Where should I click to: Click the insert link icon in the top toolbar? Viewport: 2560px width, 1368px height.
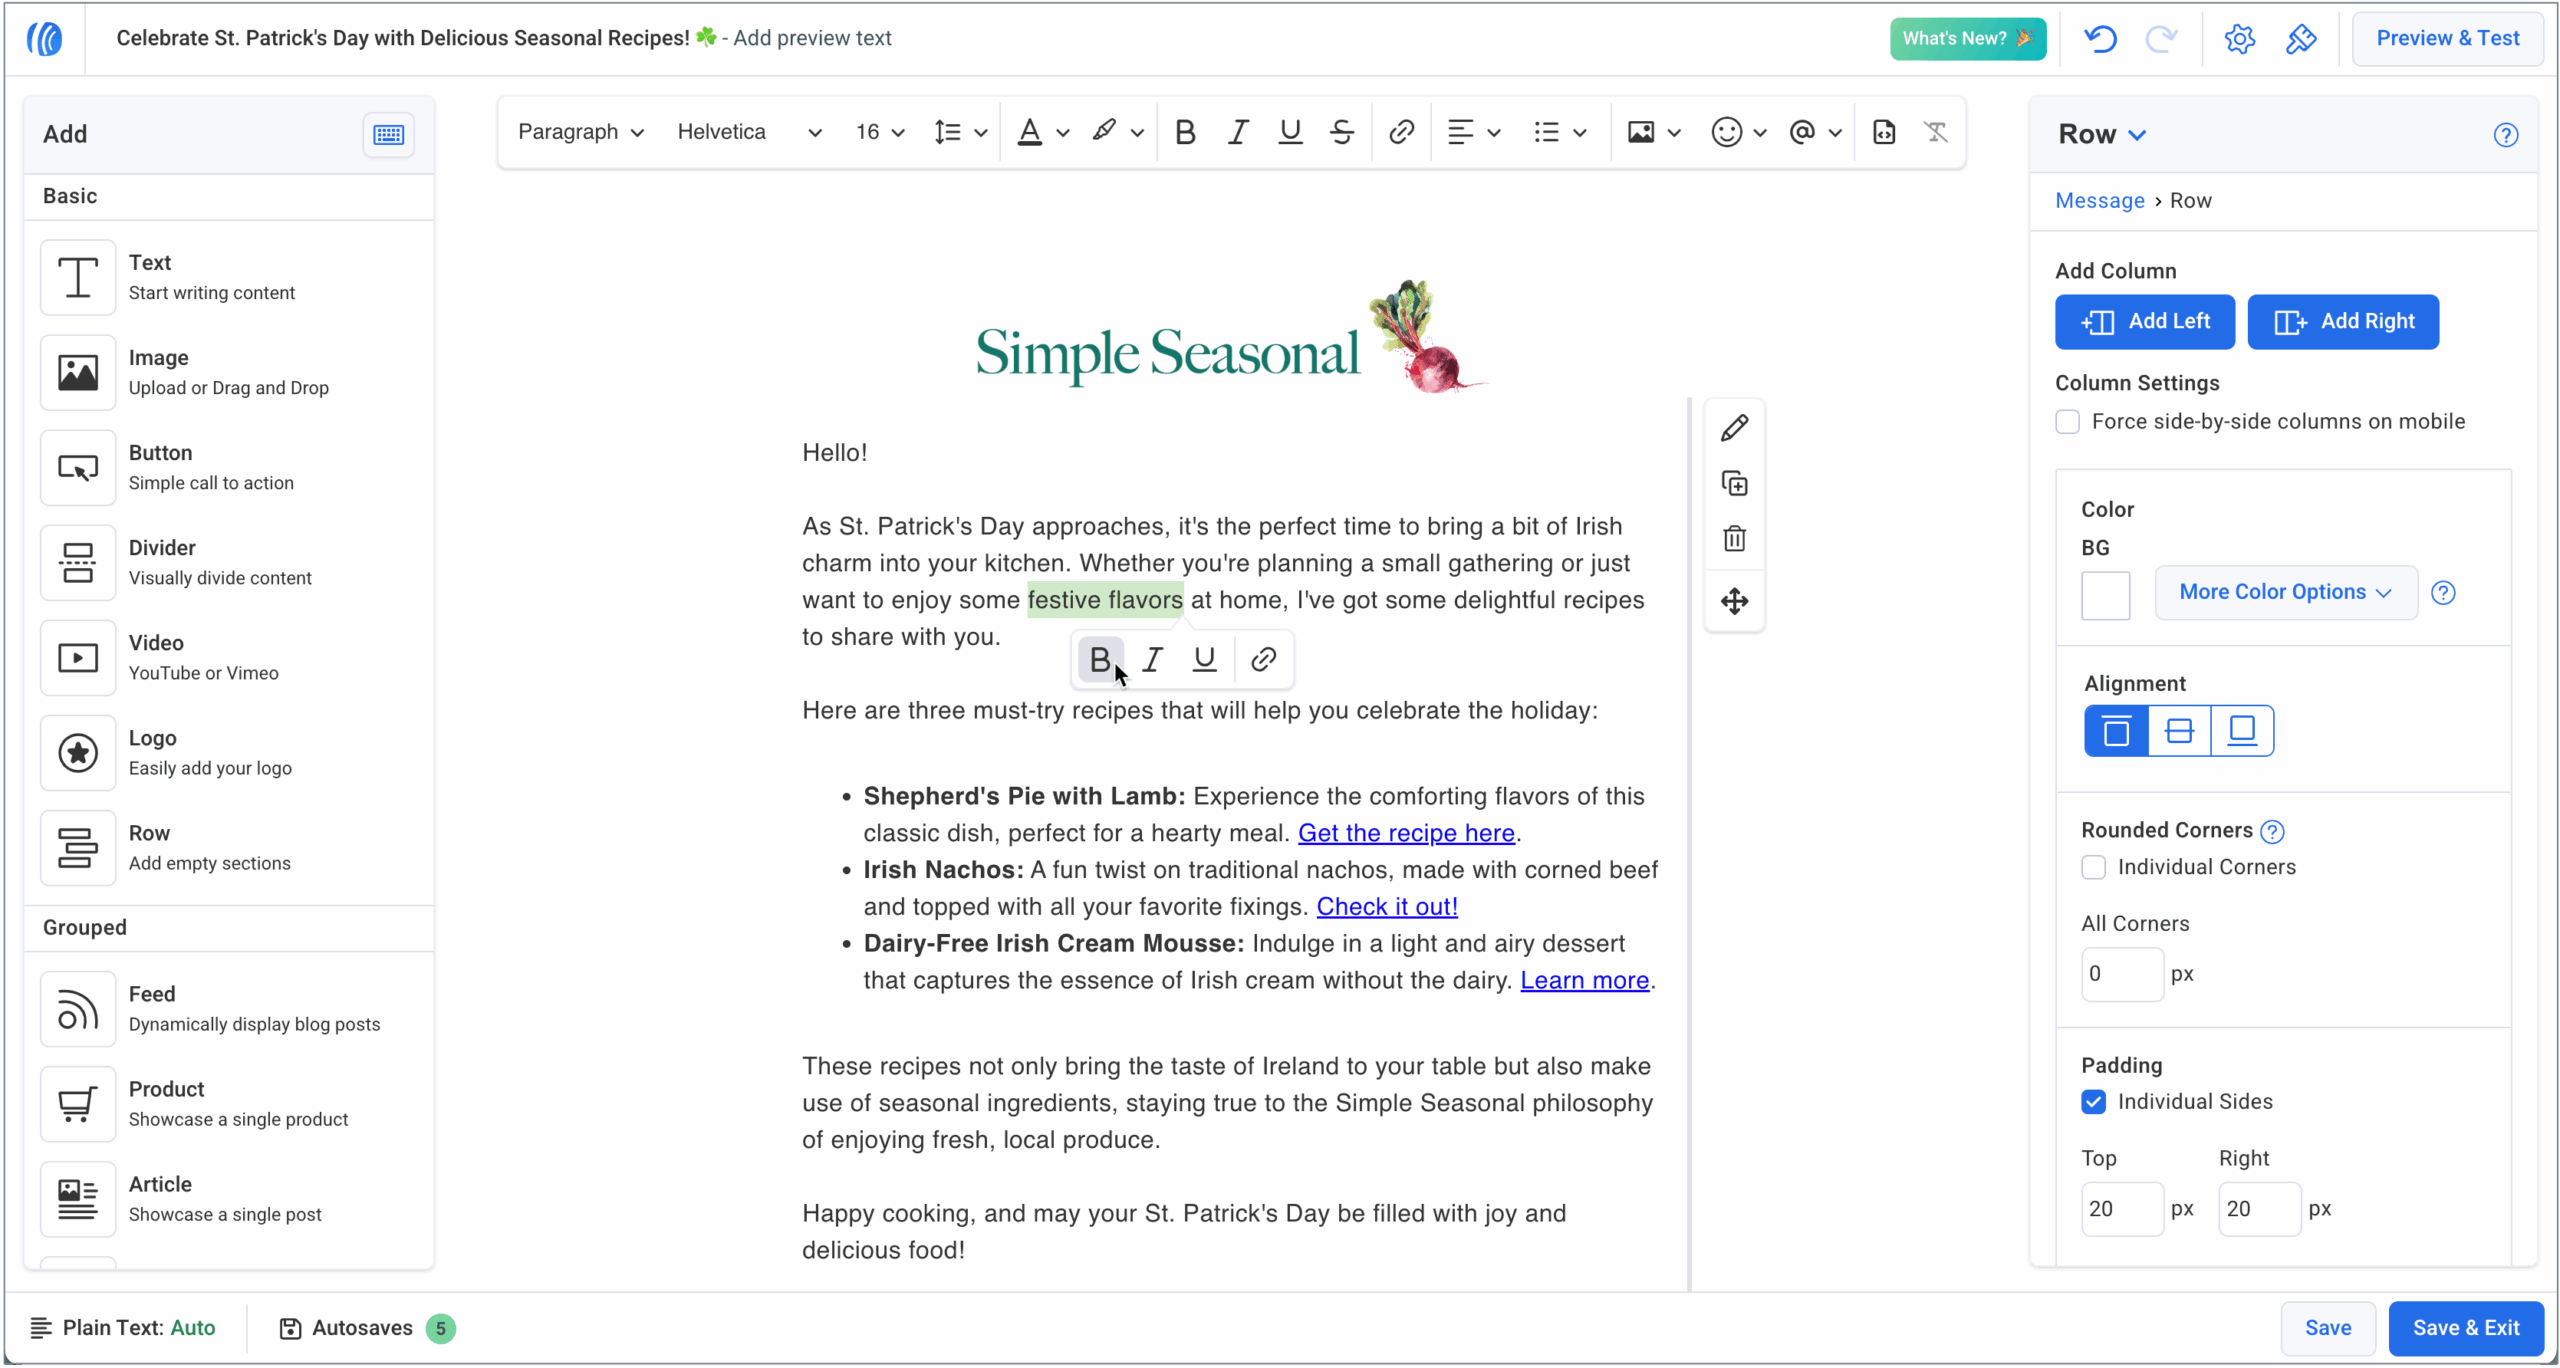(x=1401, y=132)
